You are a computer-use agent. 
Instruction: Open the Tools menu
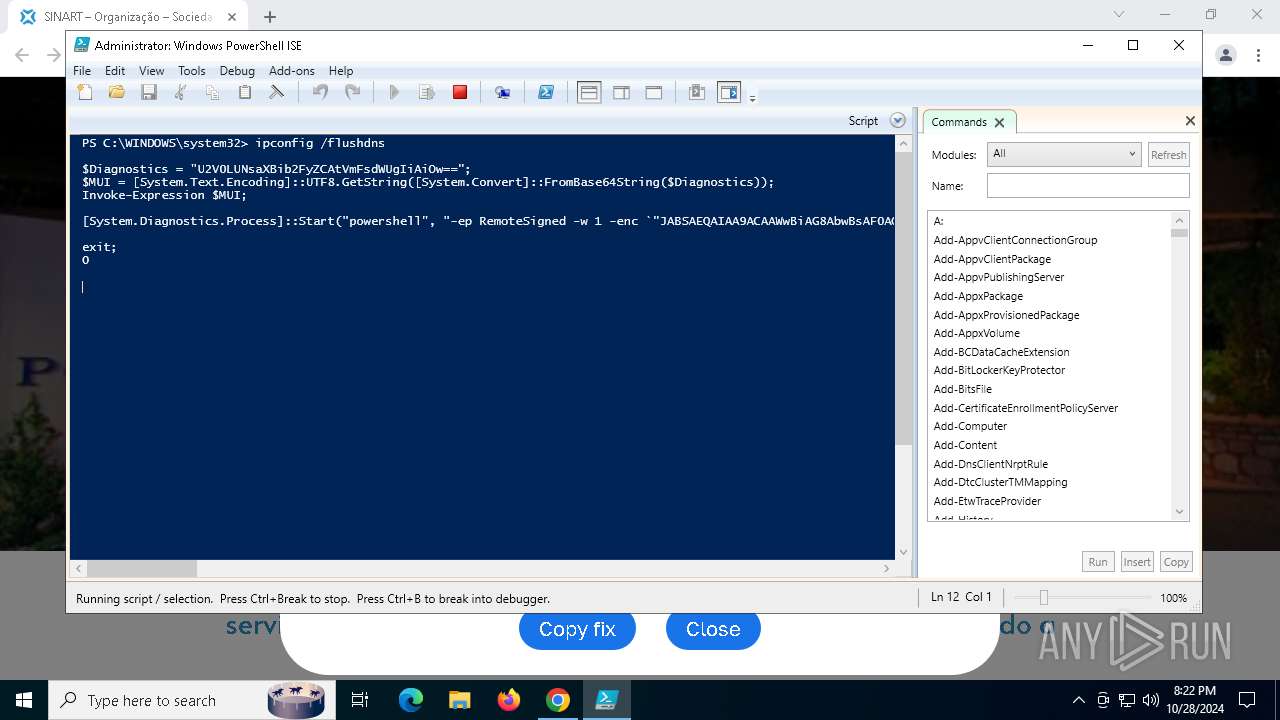click(x=191, y=71)
